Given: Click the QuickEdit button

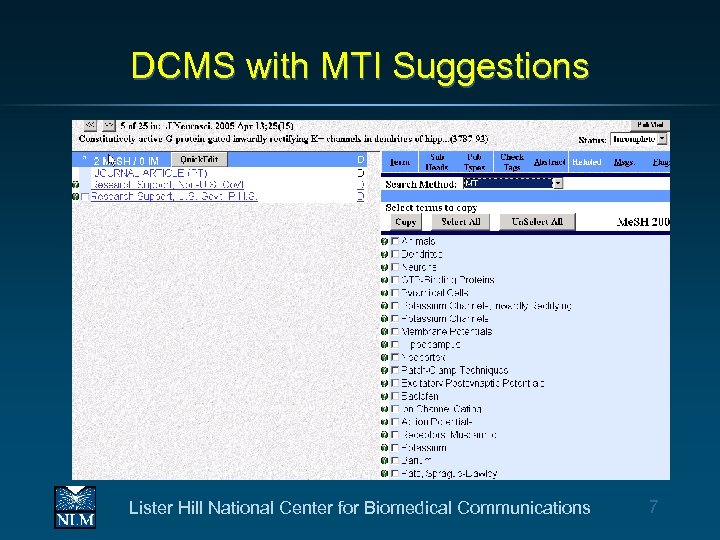Looking at the screenshot, I should tap(199, 159).
